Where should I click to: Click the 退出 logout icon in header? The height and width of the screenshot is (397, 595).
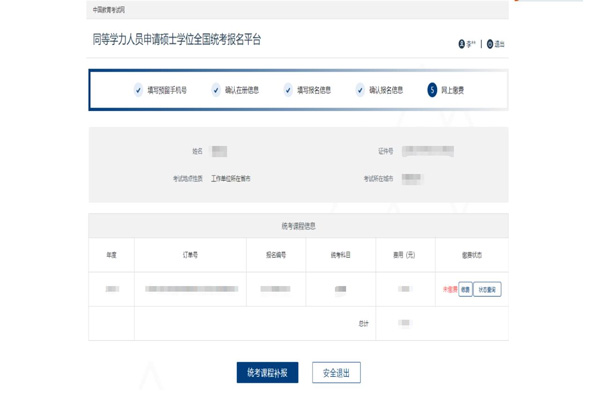pos(490,44)
